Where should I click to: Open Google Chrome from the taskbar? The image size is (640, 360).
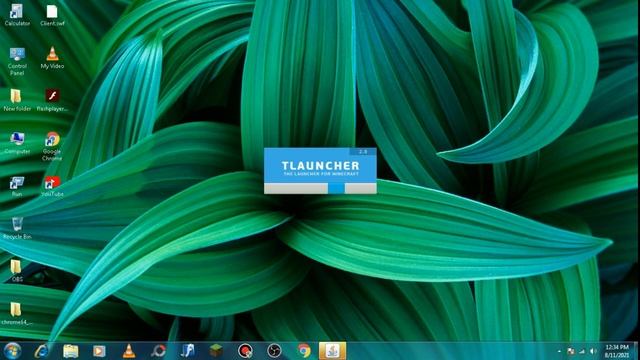[303, 351]
